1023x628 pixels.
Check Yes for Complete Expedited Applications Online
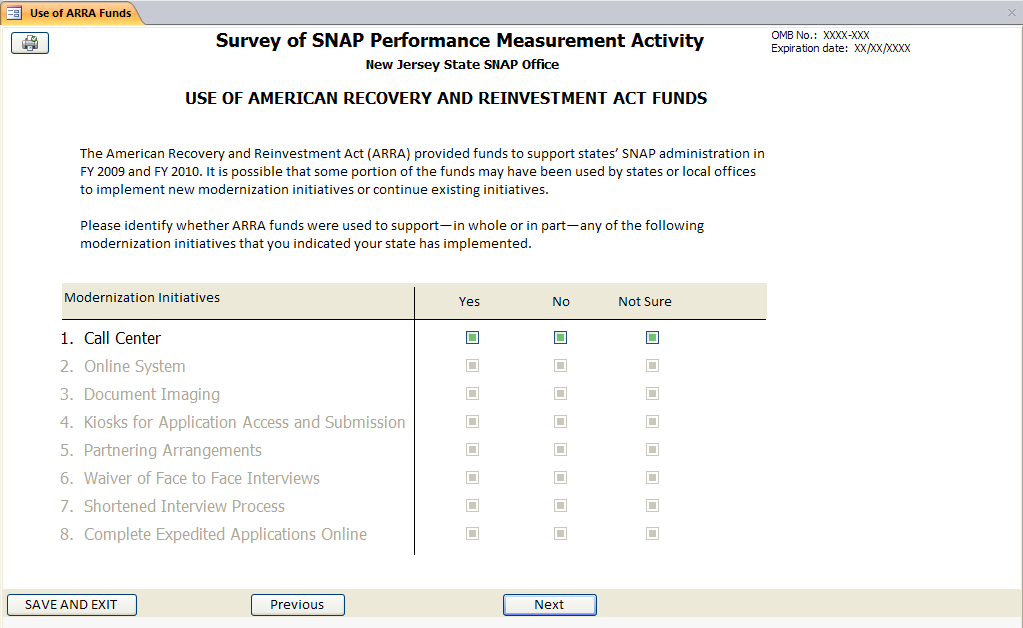(x=472, y=534)
